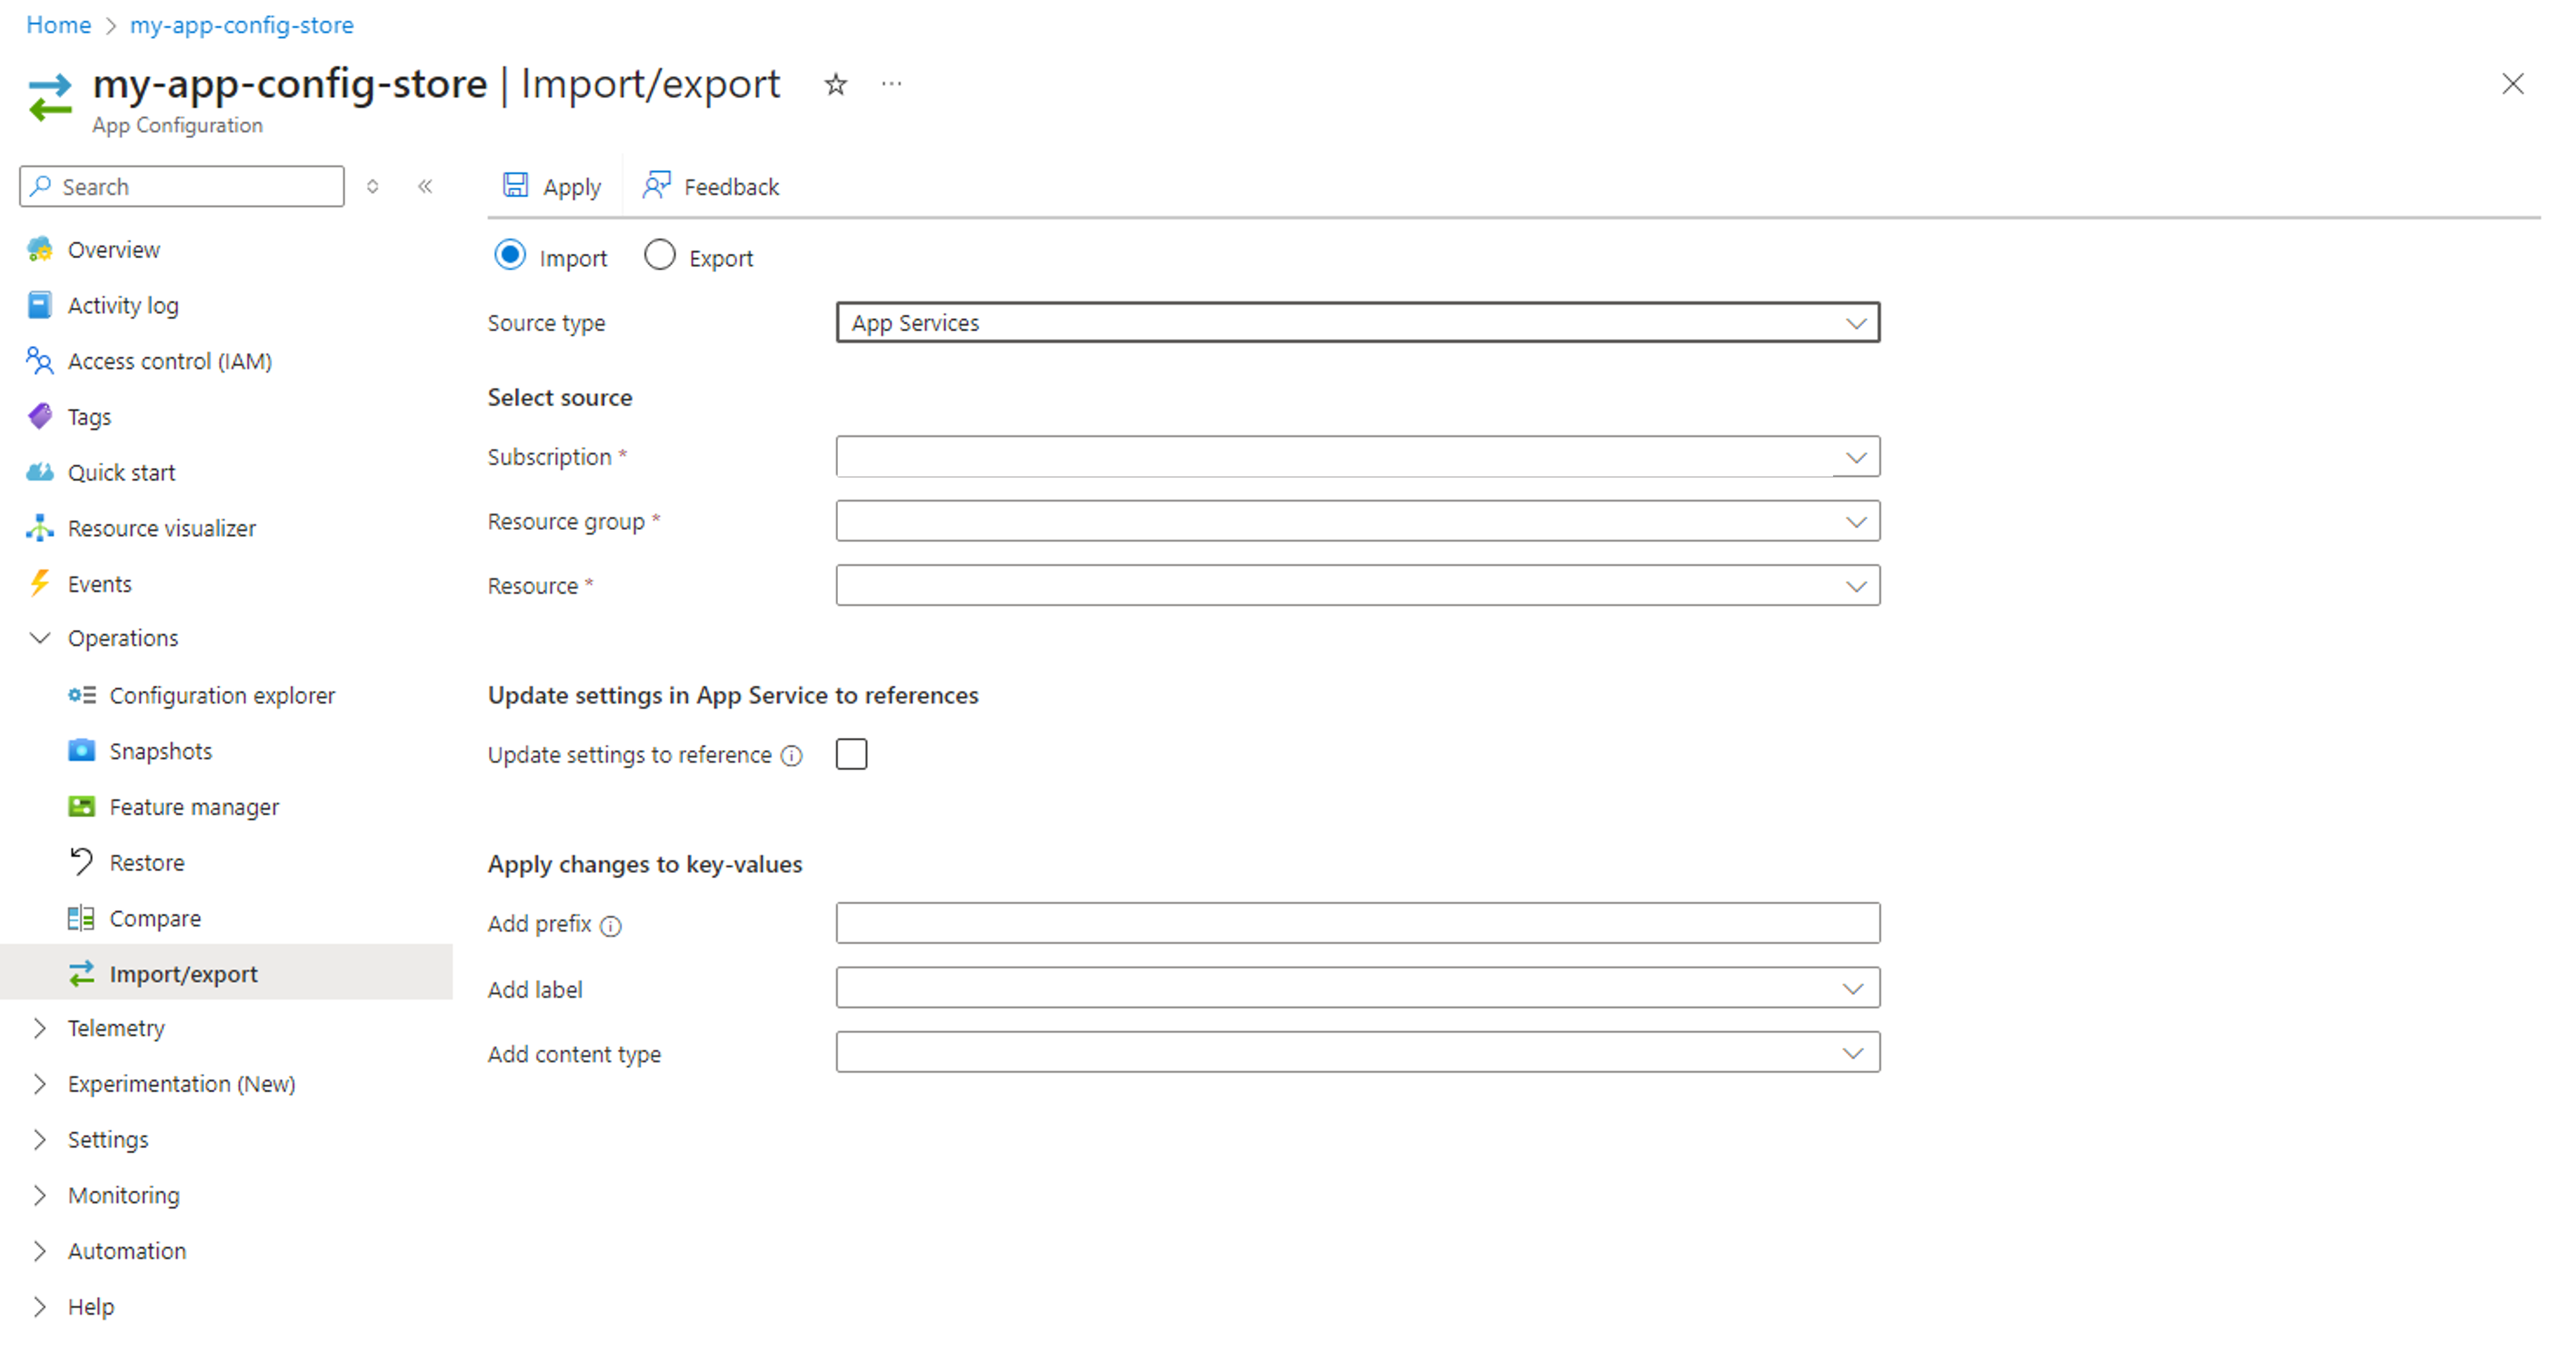Click the Apply button
The width and height of the screenshot is (2576, 1367).
tap(554, 186)
